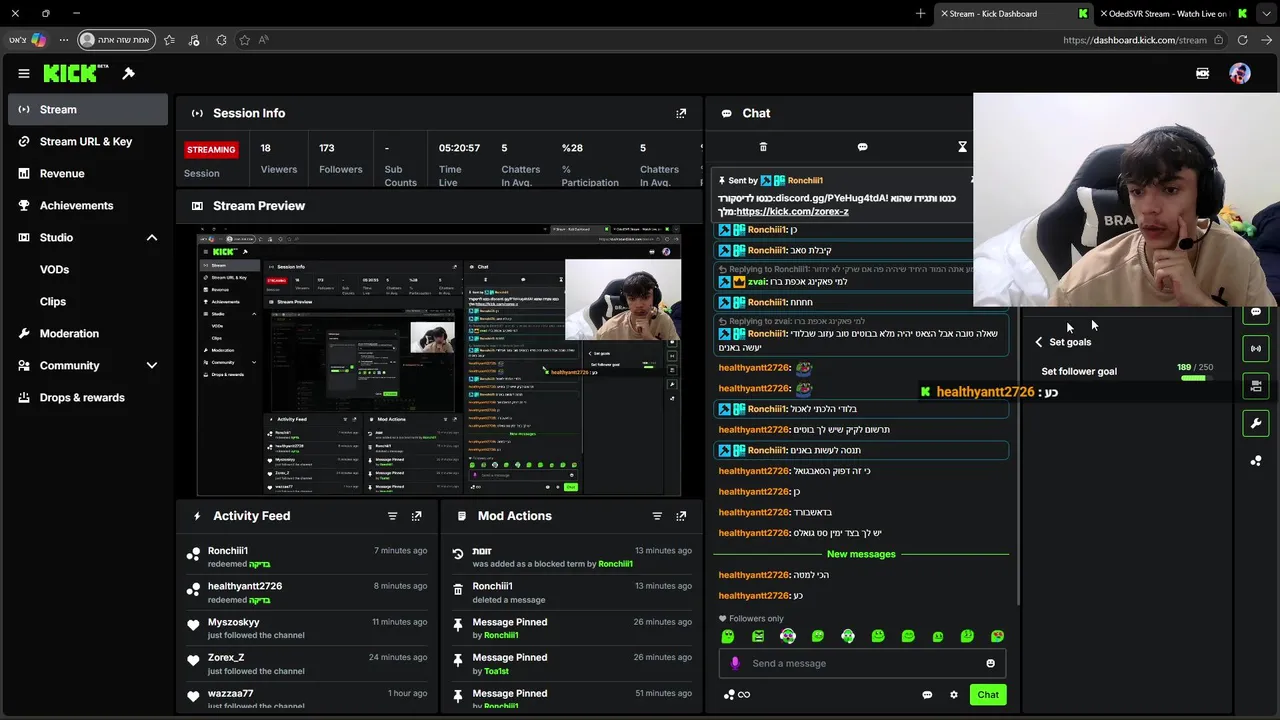Open the kick.com/zorex-z link in pinned message
The image size is (1280, 720).
[x=792, y=212]
